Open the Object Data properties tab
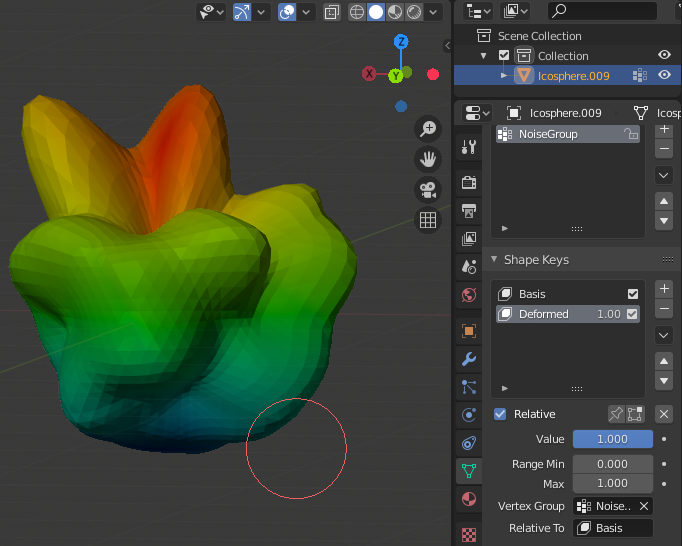Viewport: 682px width, 546px height. click(x=469, y=471)
